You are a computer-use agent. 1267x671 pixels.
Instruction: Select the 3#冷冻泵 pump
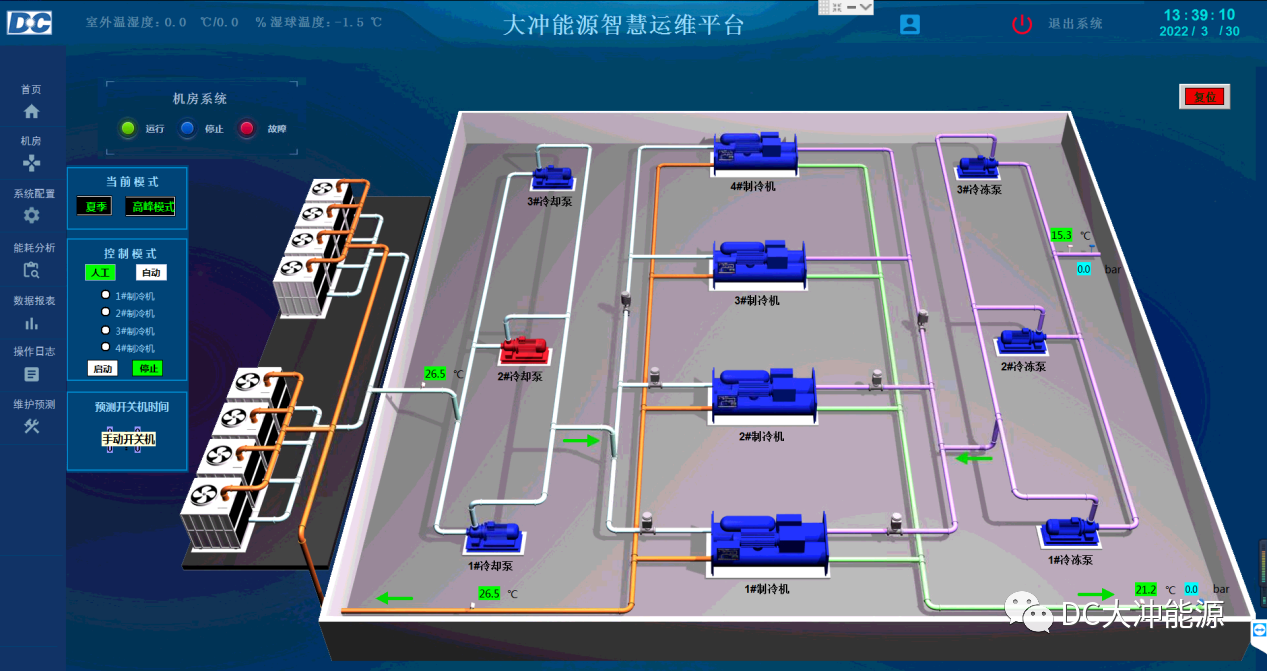pyautogui.click(x=979, y=167)
